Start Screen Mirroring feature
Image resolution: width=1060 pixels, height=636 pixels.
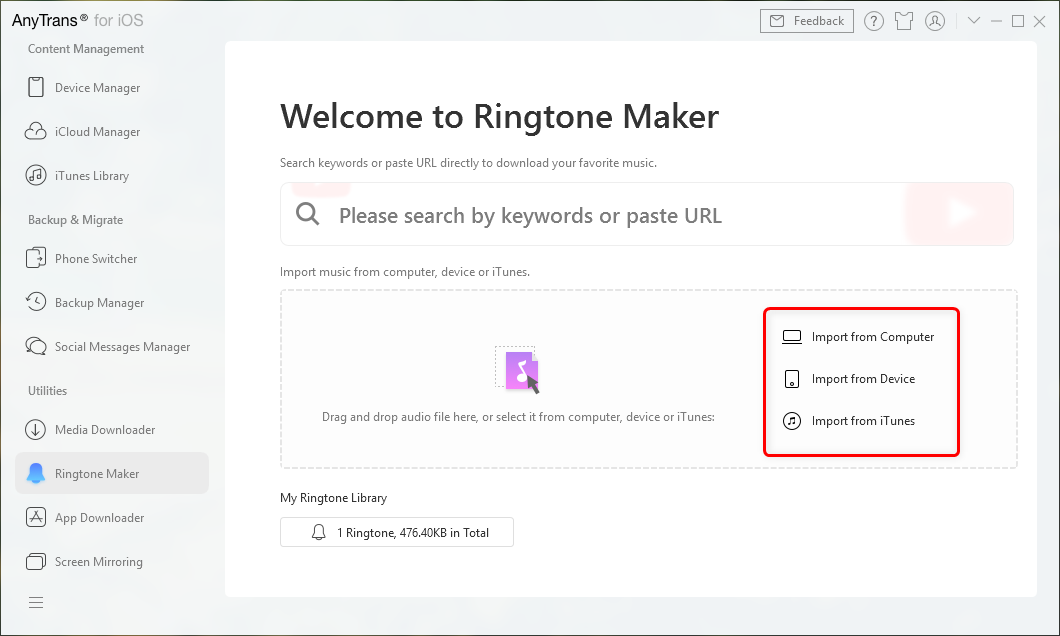[x=98, y=562]
